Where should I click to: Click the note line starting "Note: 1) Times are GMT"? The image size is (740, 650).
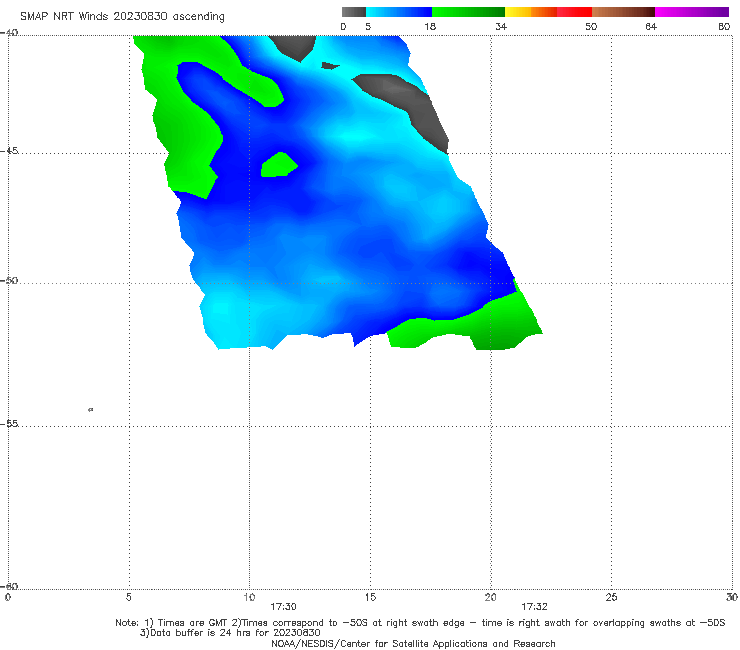pos(420,623)
